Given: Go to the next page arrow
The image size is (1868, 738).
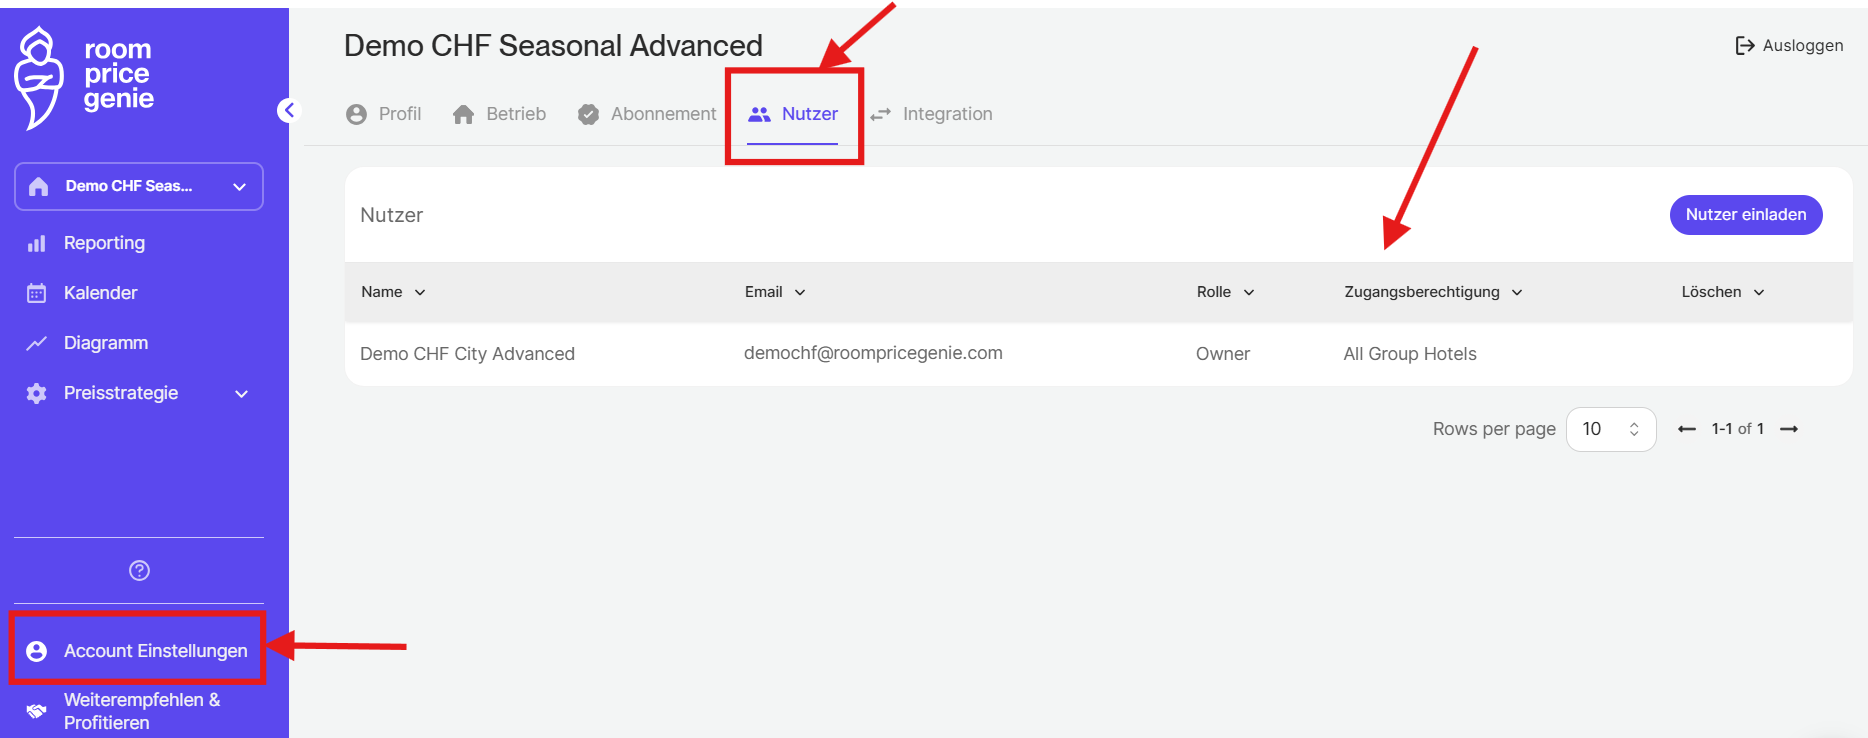Looking at the screenshot, I should (1789, 429).
